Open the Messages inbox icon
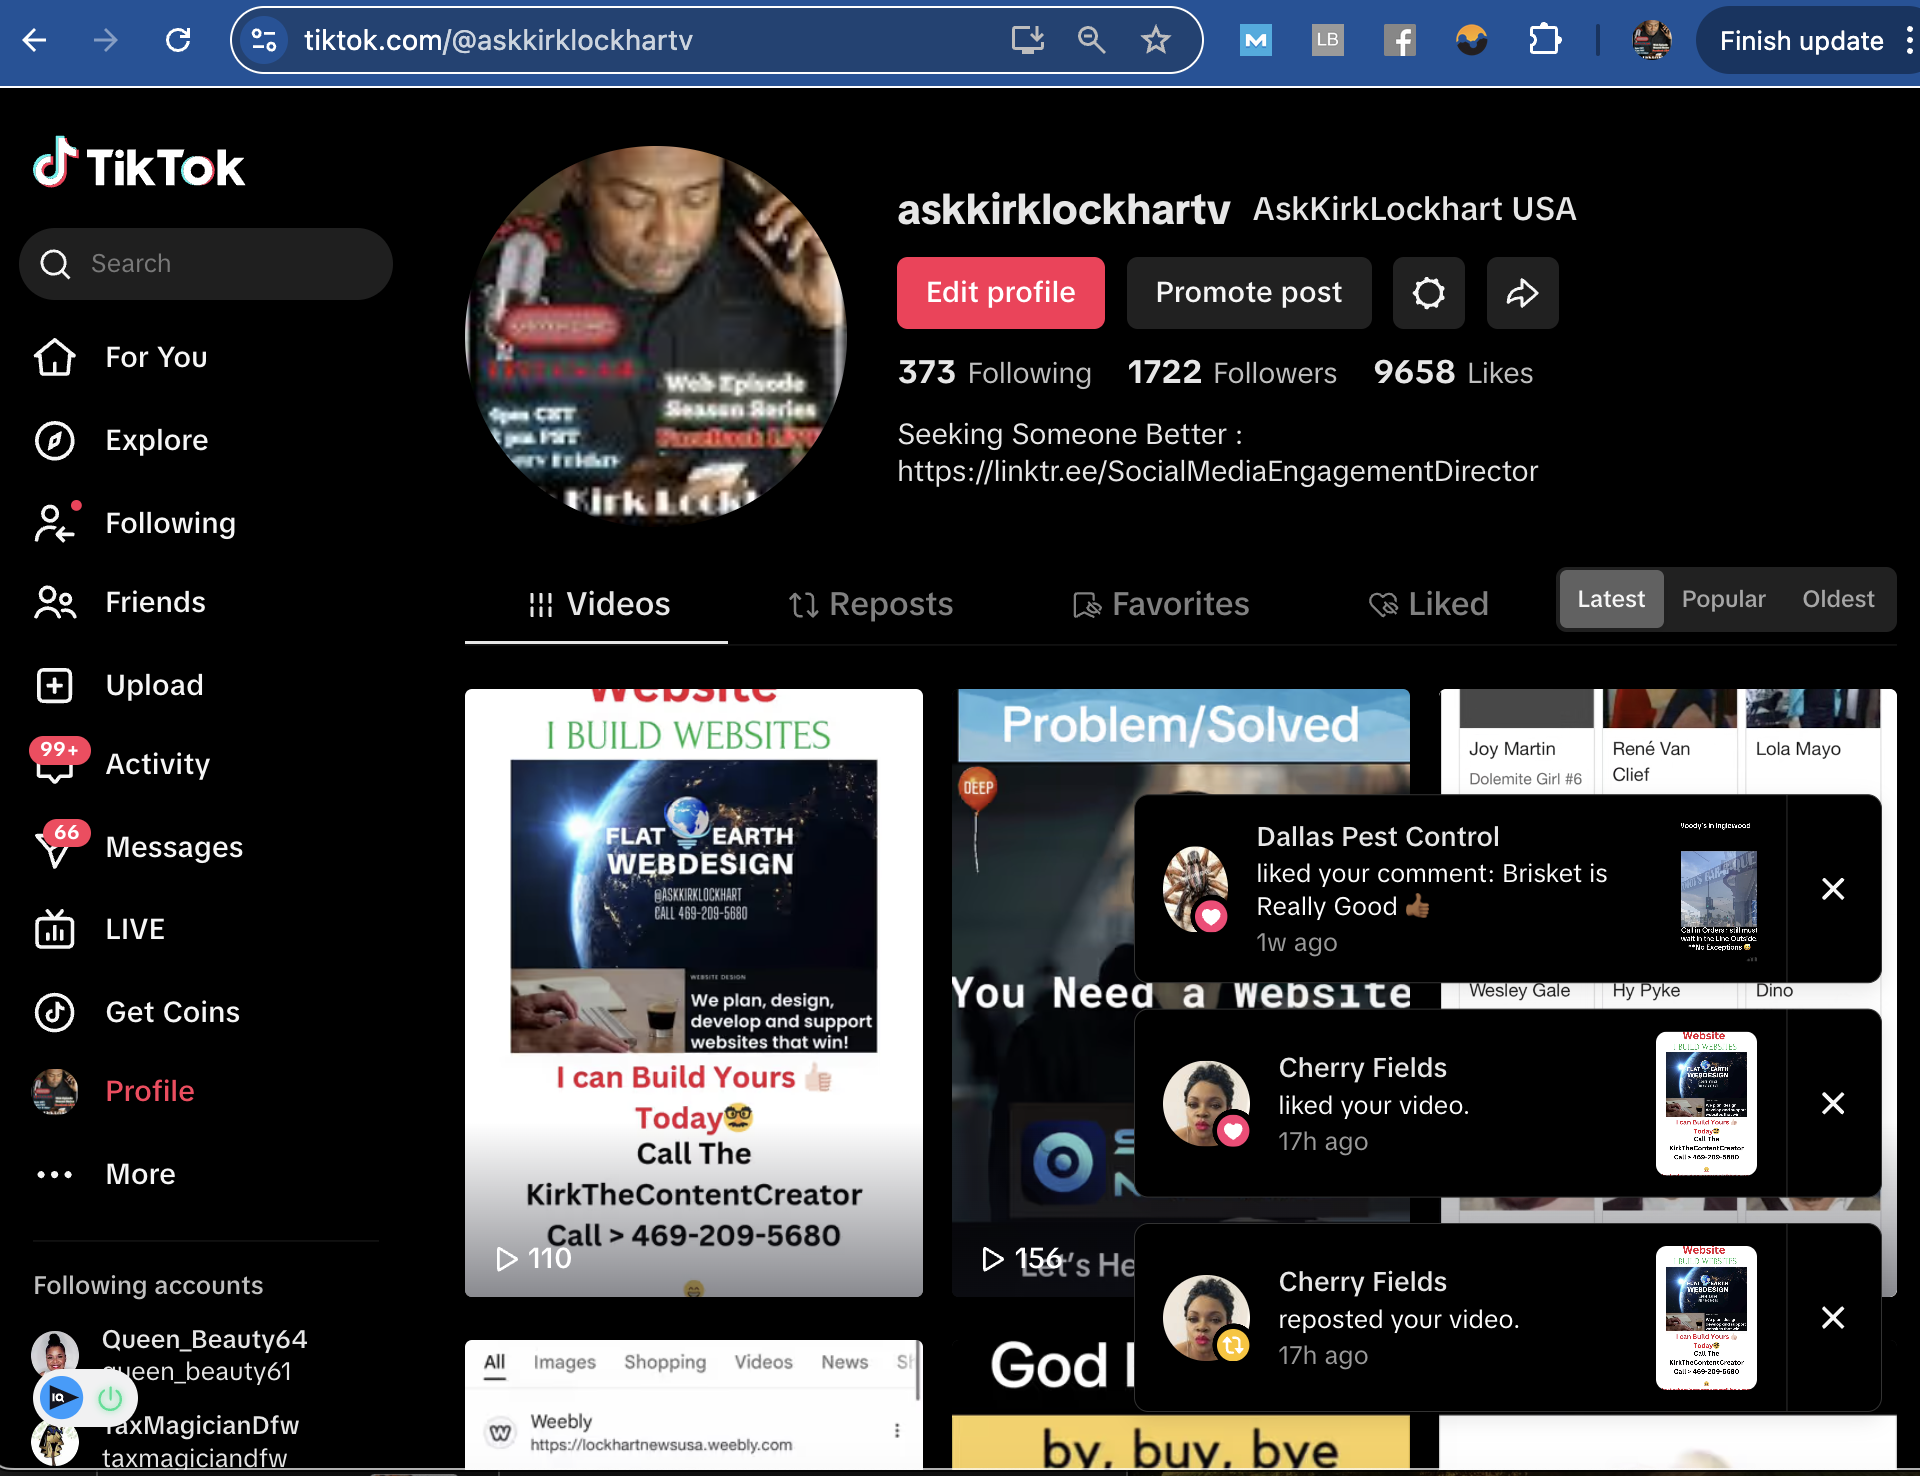The height and width of the screenshot is (1476, 1920). click(x=55, y=847)
